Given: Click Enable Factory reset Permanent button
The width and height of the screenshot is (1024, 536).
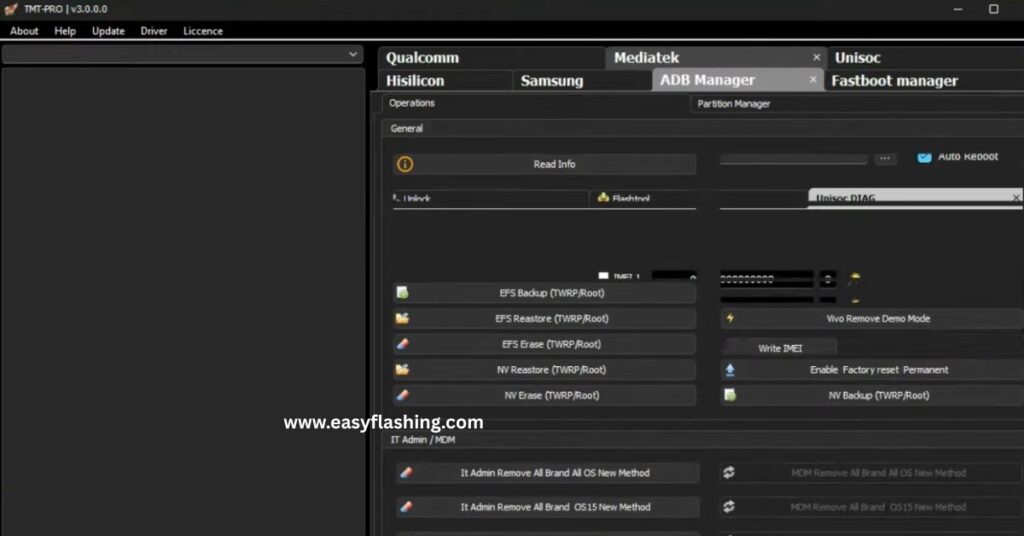Looking at the screenshot, I should click(872, 370).
